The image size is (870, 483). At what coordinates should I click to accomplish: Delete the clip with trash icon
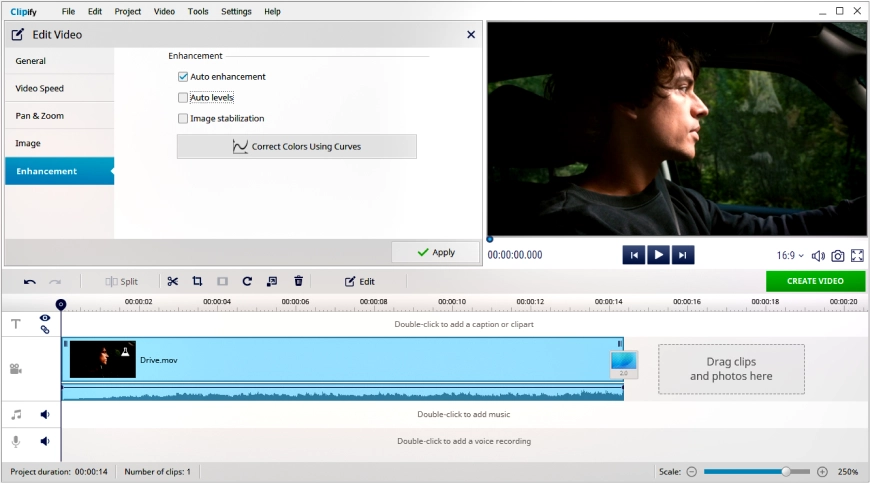[299, 281]
